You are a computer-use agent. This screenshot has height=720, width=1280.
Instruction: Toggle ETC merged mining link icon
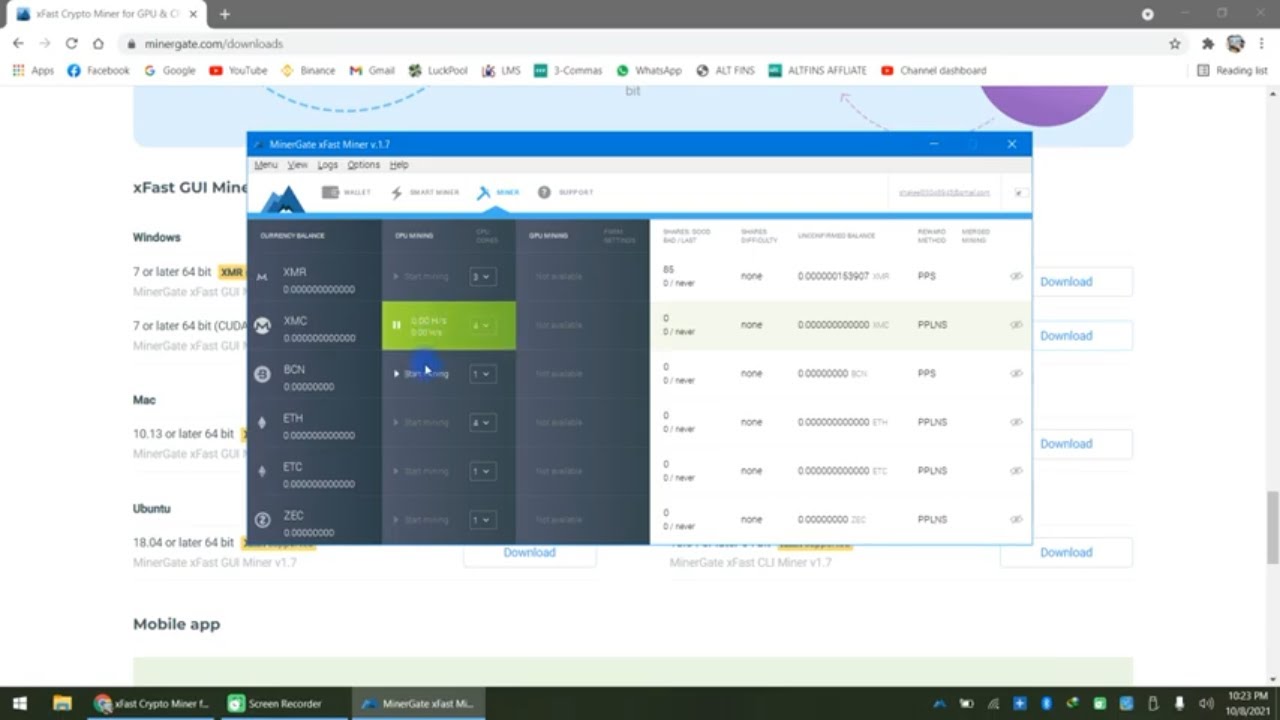1016,471
